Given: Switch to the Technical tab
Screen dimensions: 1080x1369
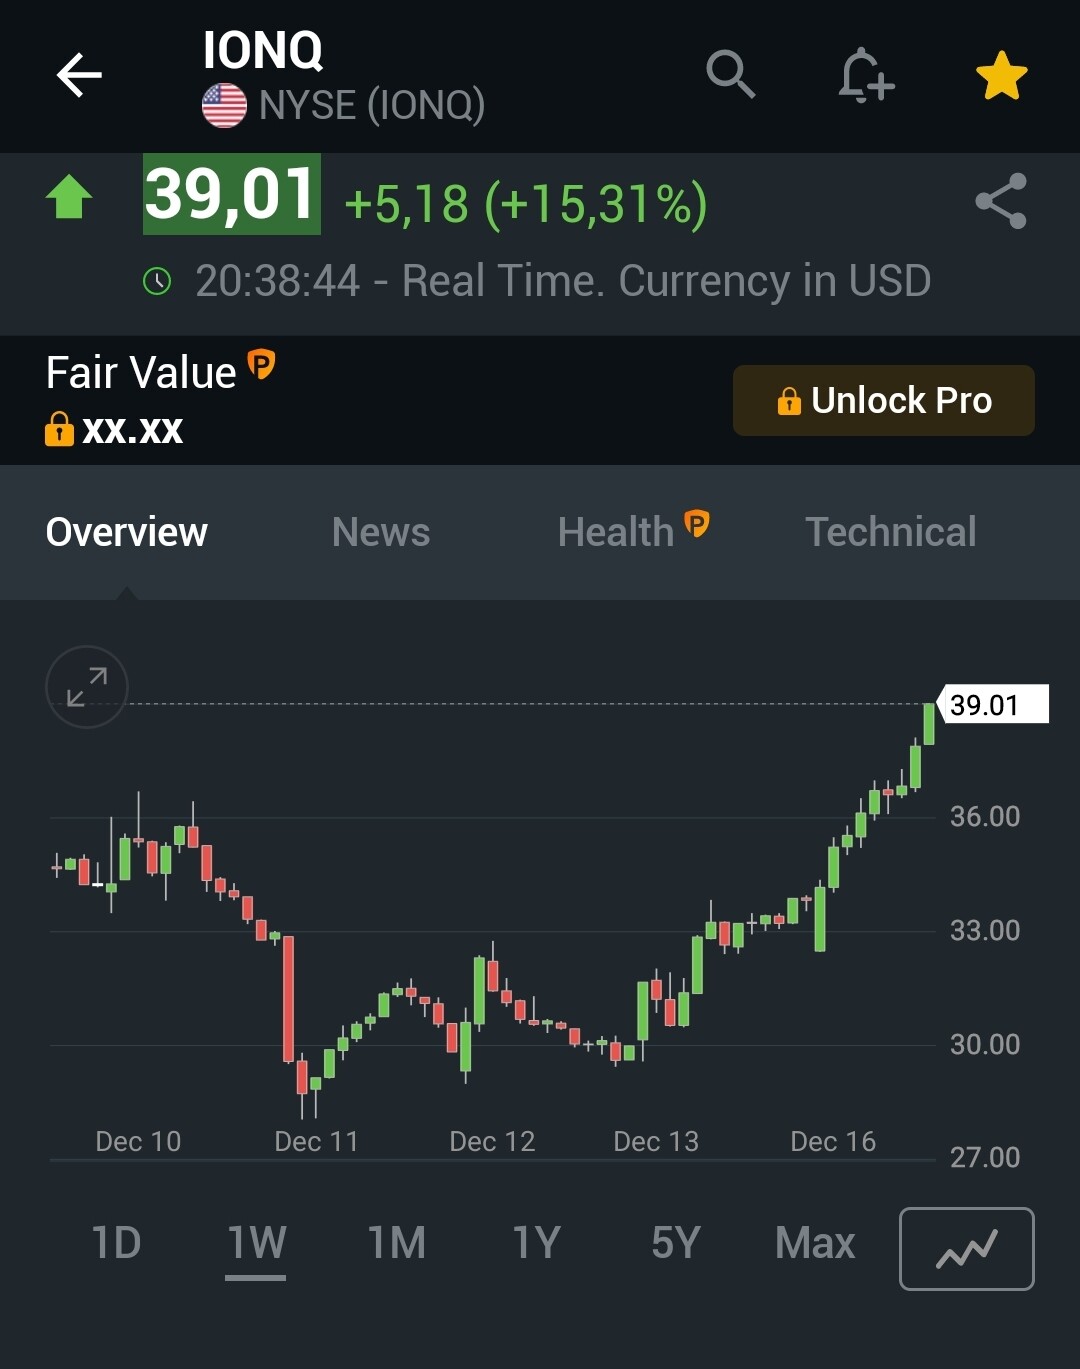Looking at the screenshot, I should pyautogui.click(x=891, y=532).
